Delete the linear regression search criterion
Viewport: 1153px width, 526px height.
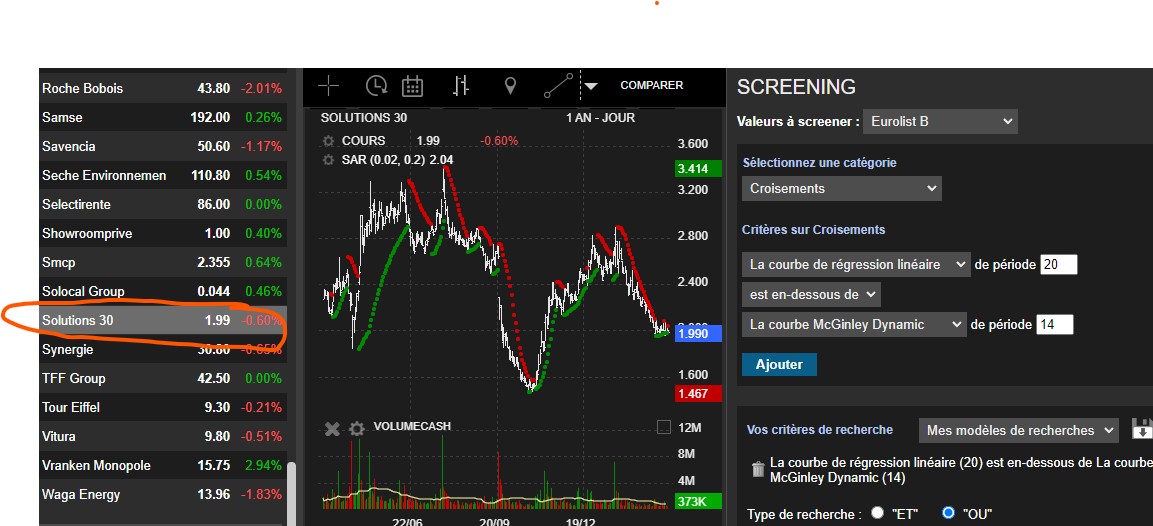tap(757, 469)
